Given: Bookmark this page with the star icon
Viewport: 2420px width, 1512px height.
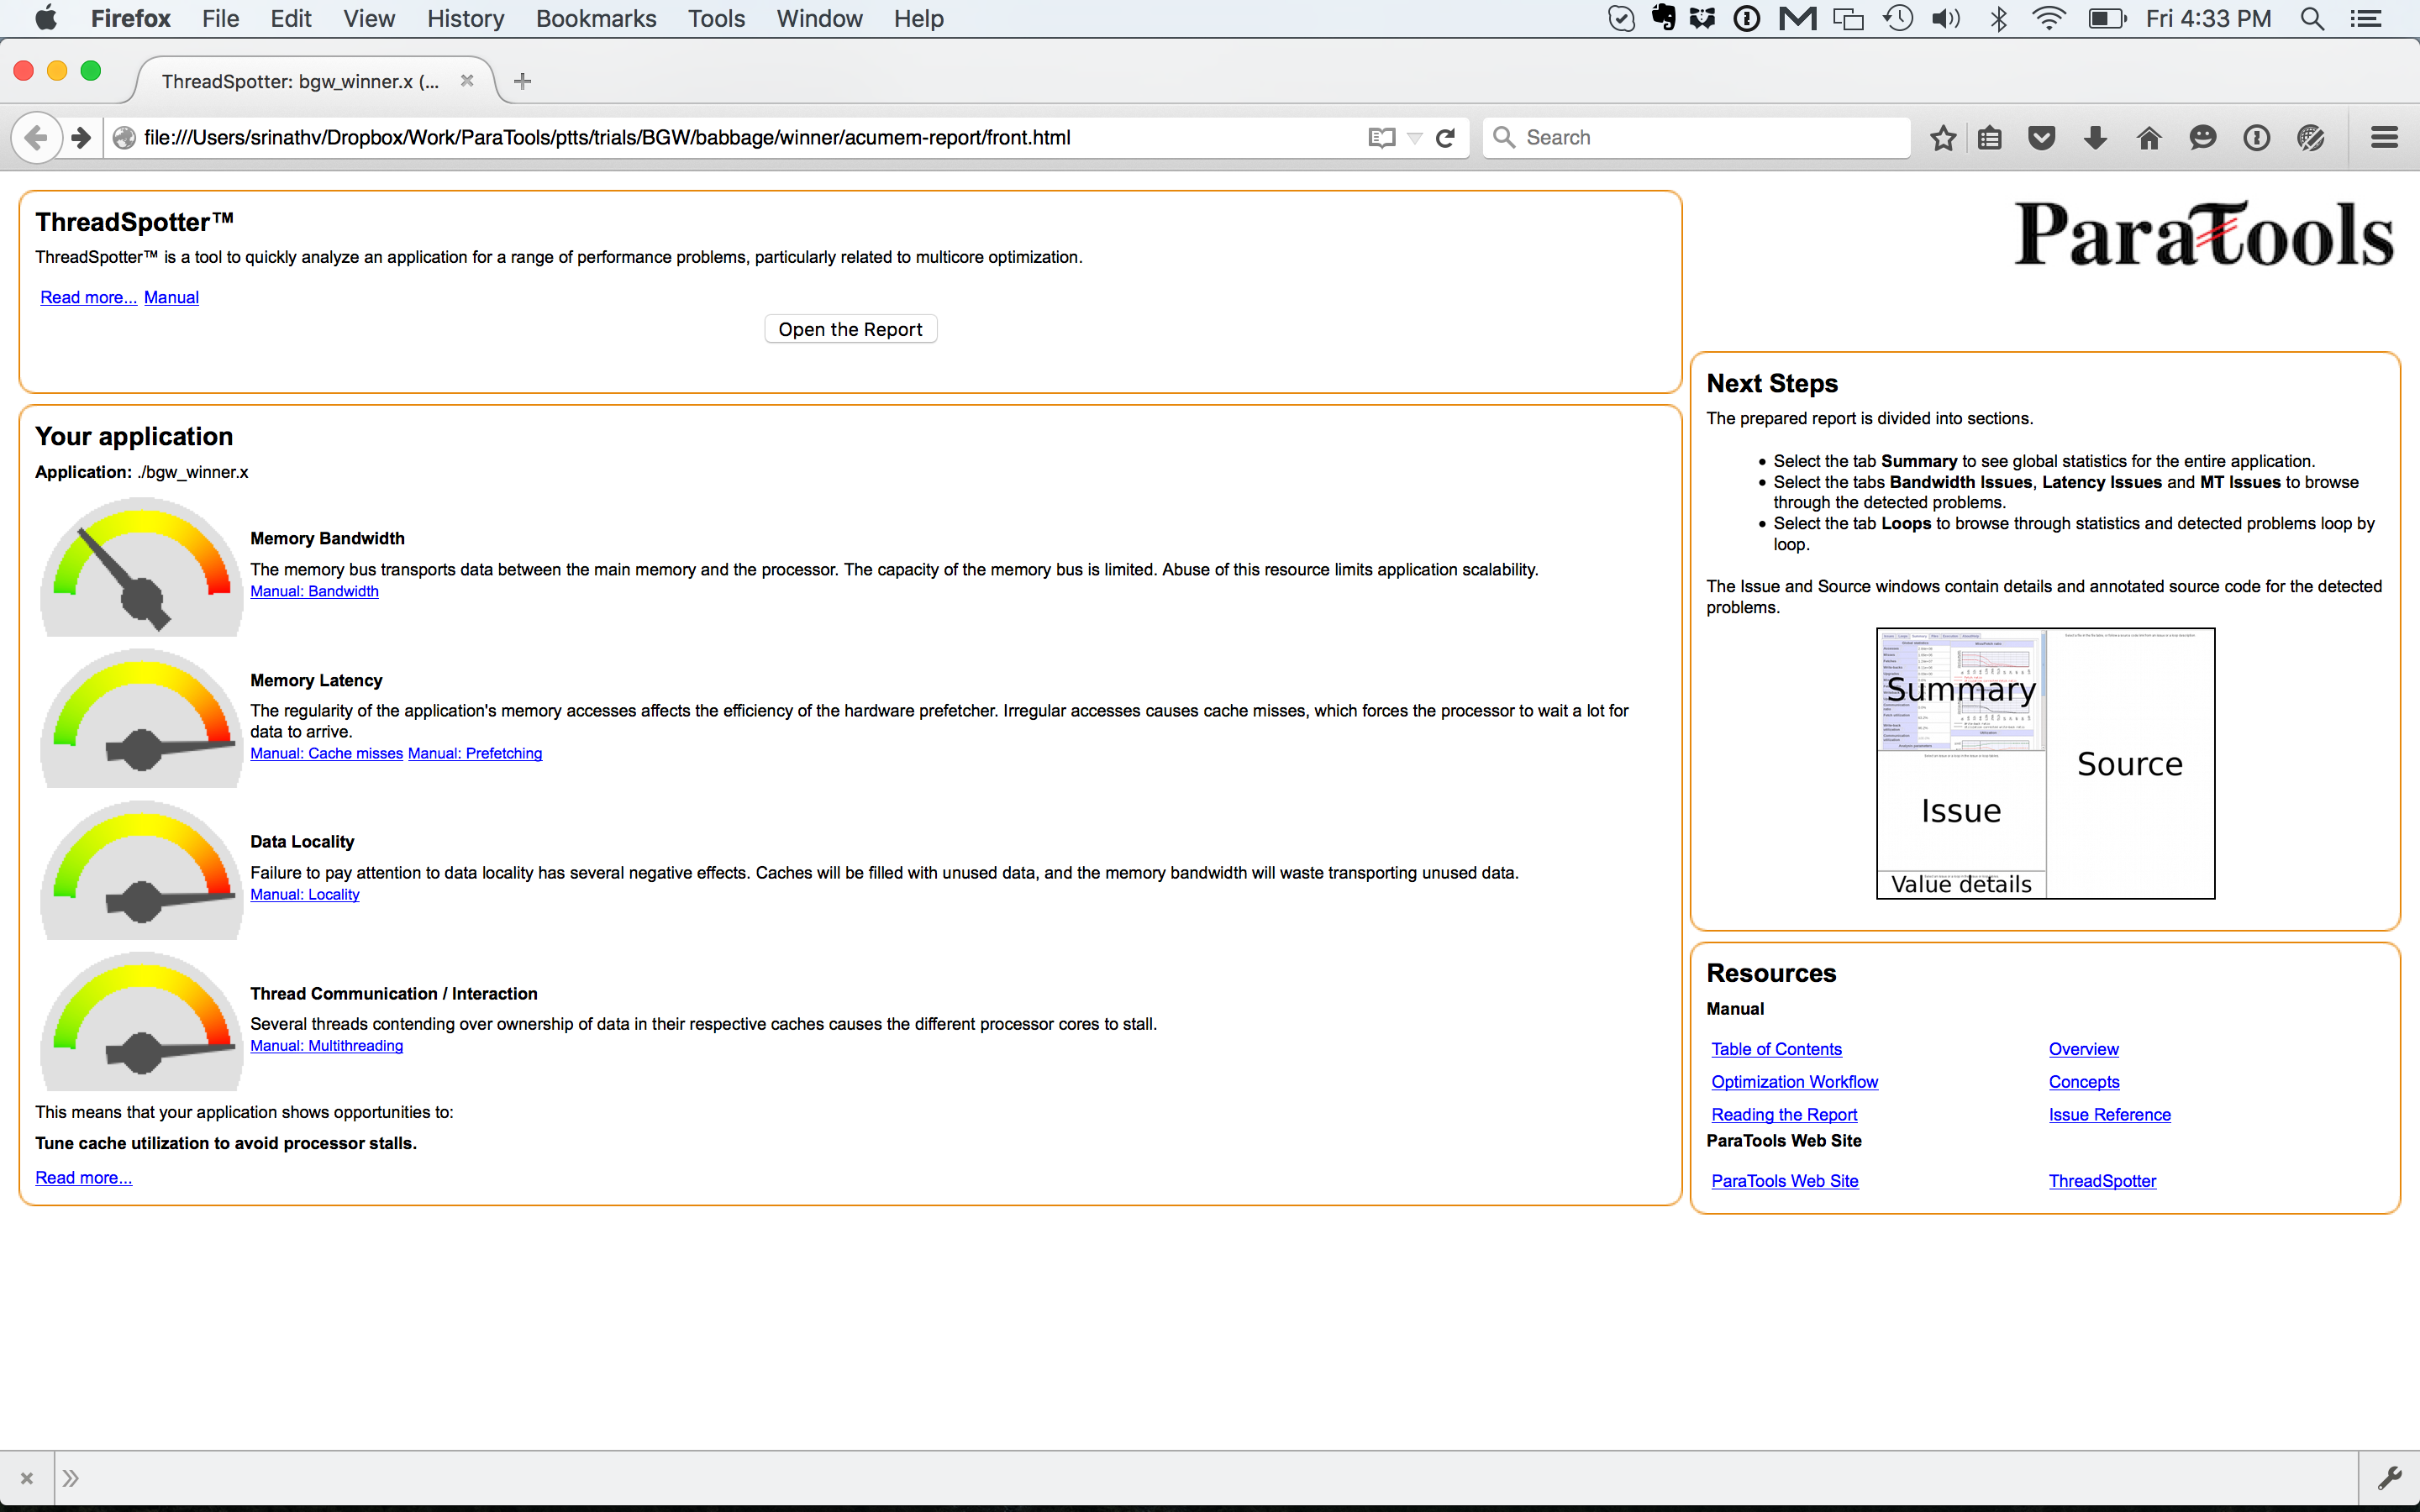Looking at the screenshot, I should [1943, 138].
